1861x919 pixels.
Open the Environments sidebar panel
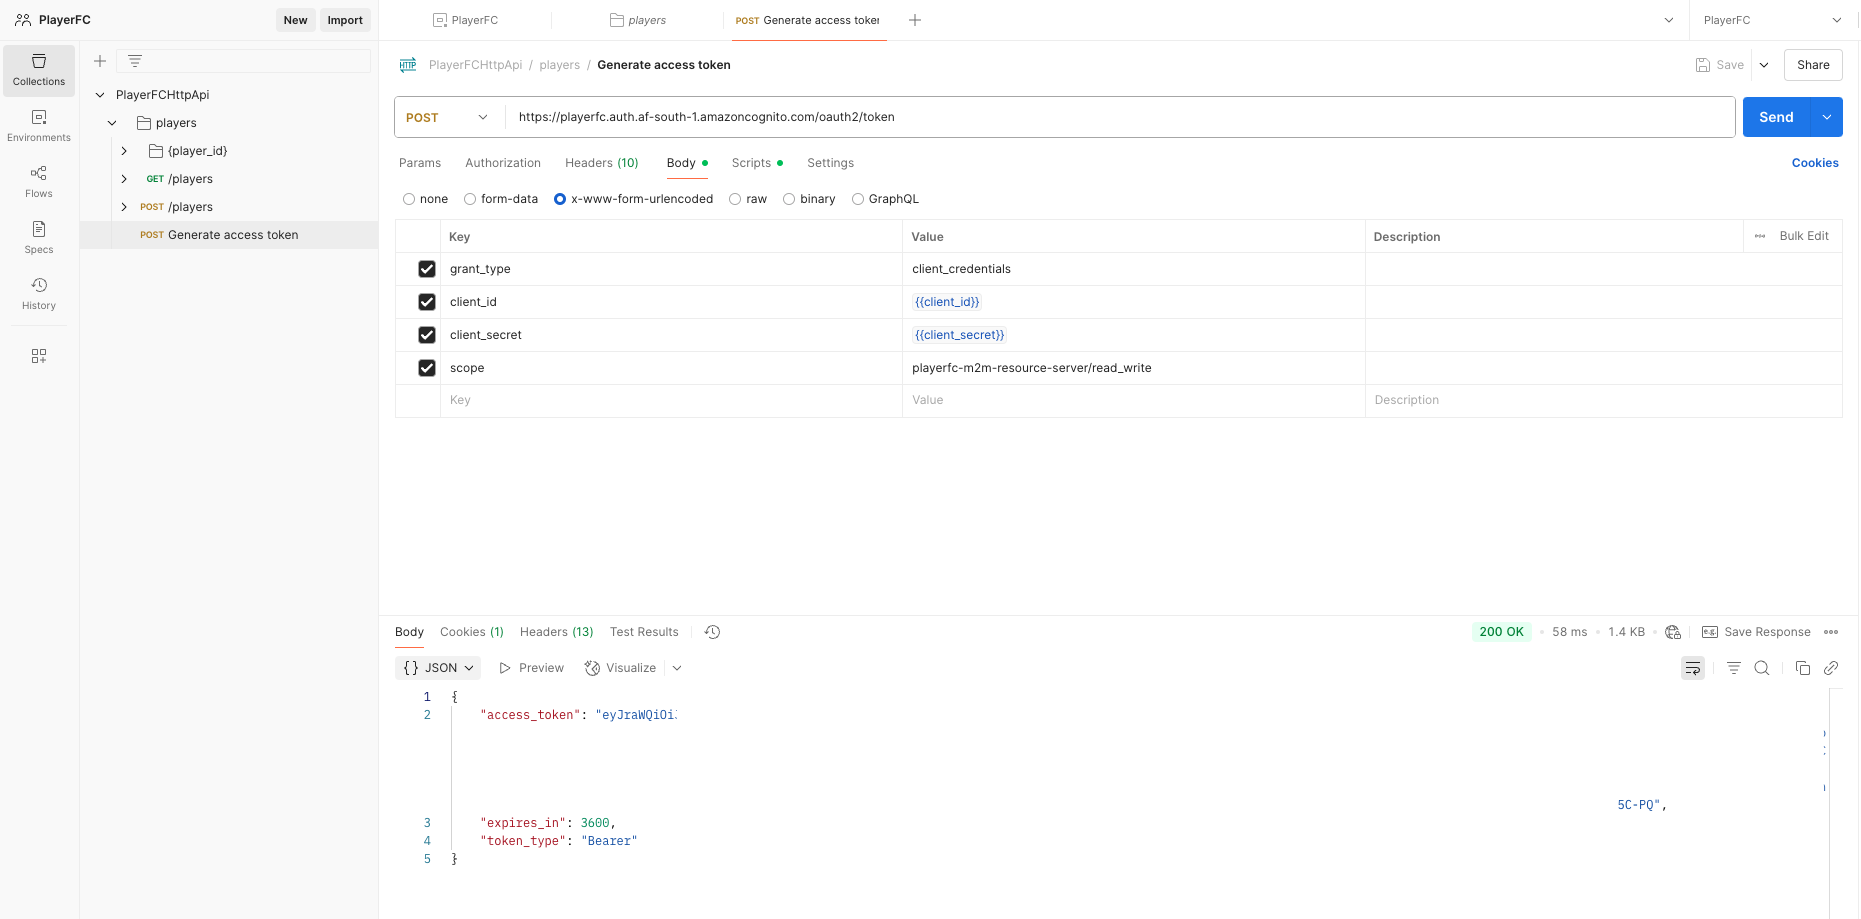click(x=39, y=126)
